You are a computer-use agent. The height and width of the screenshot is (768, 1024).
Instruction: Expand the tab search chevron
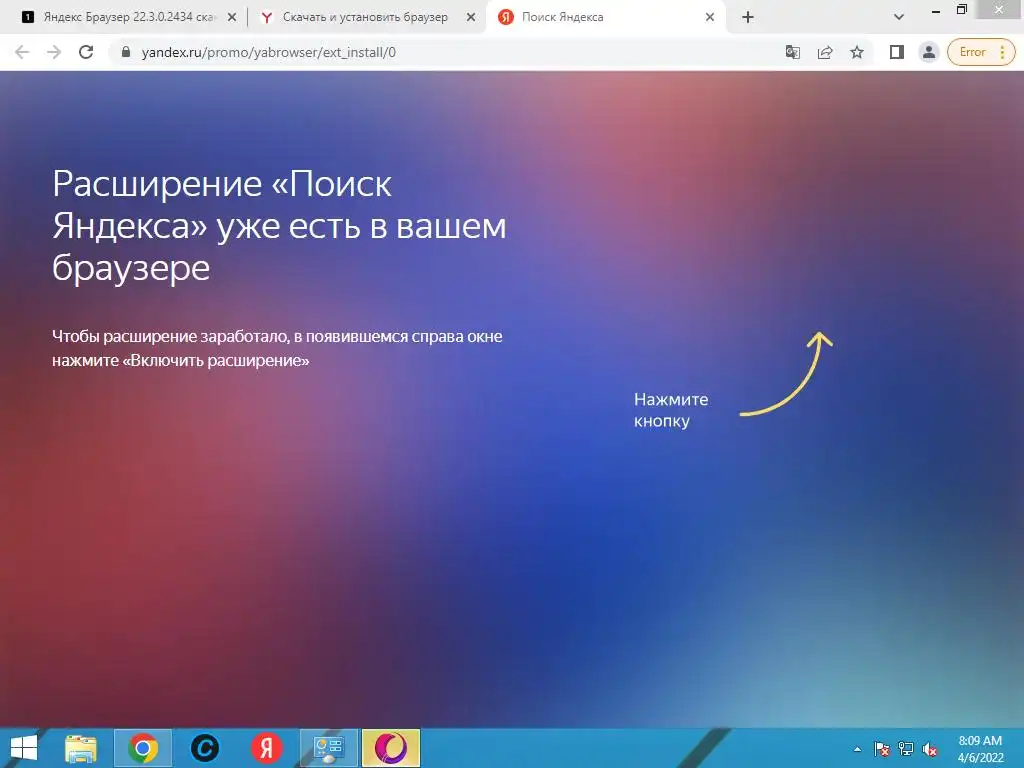(899, 18)
